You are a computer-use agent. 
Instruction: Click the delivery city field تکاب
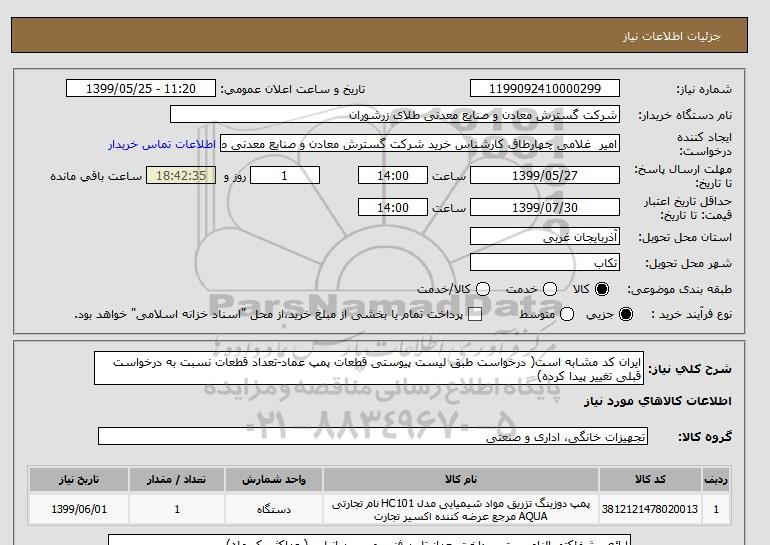(x=545, y=263)
